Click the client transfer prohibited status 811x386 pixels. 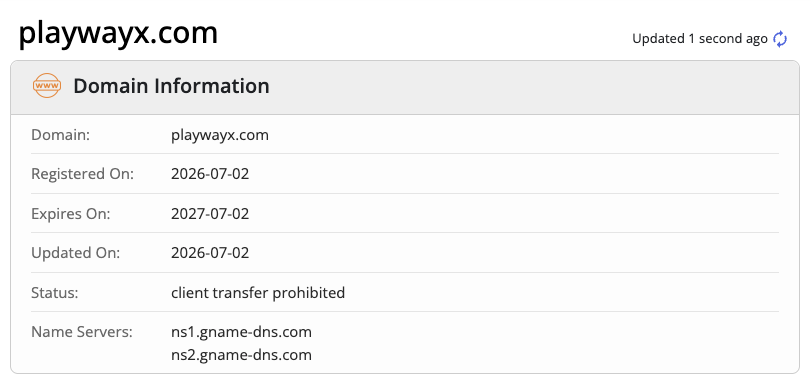(258, 293)
